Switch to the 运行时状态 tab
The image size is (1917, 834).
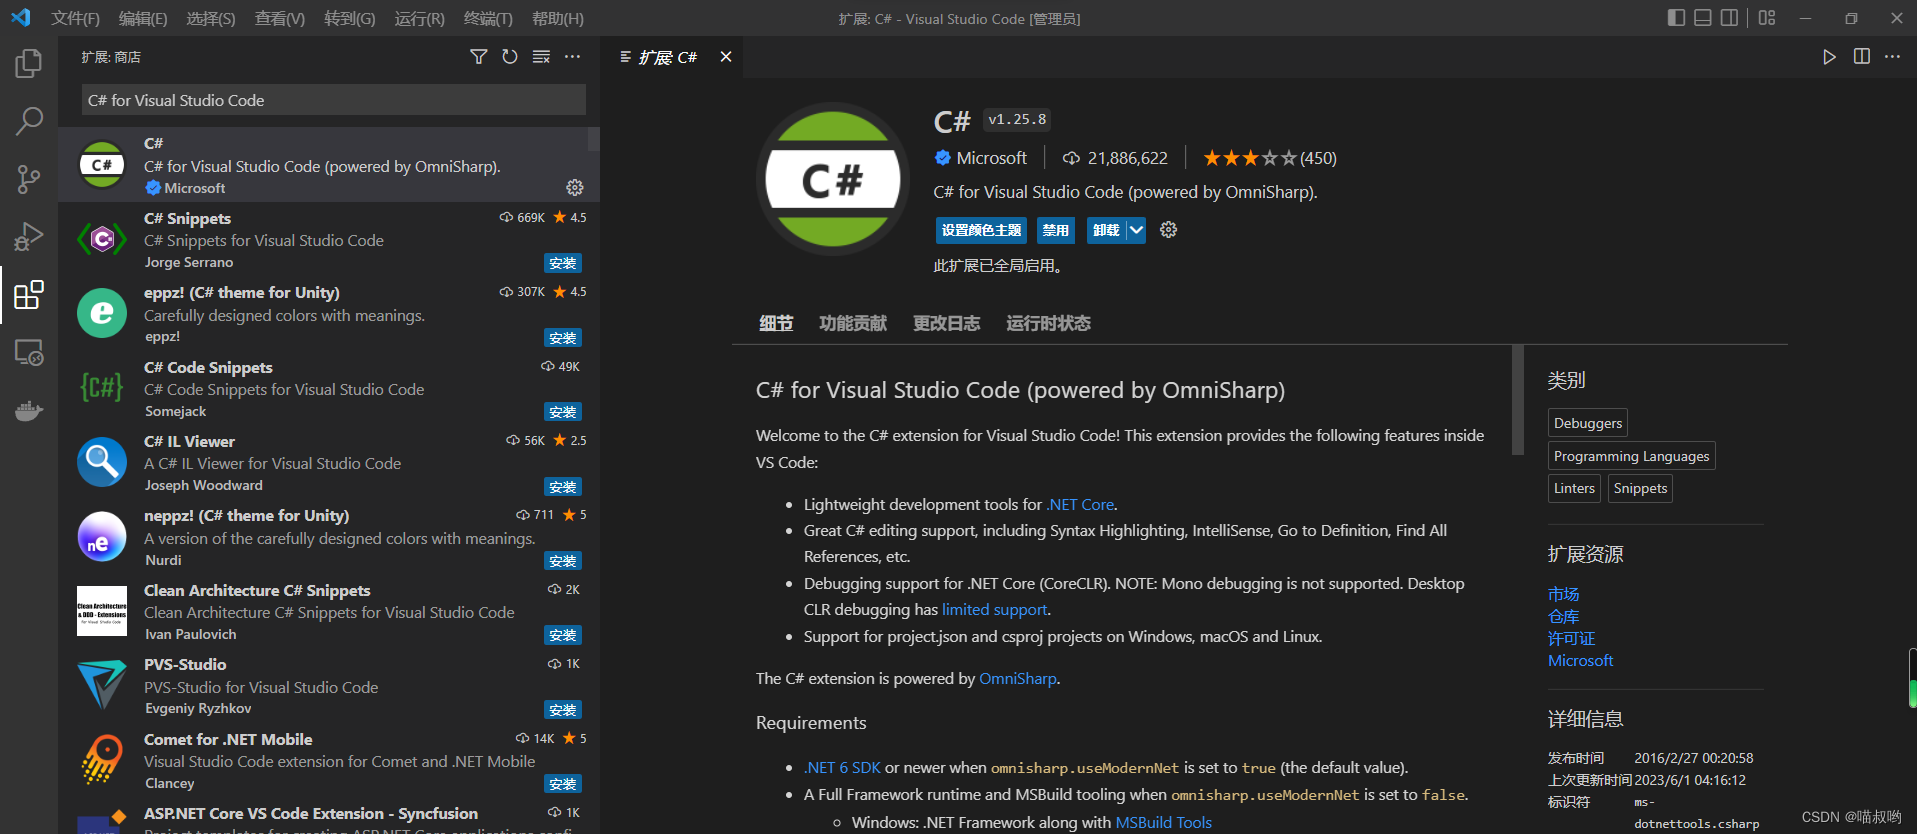pyautogui.click(x=1048, y=323)
